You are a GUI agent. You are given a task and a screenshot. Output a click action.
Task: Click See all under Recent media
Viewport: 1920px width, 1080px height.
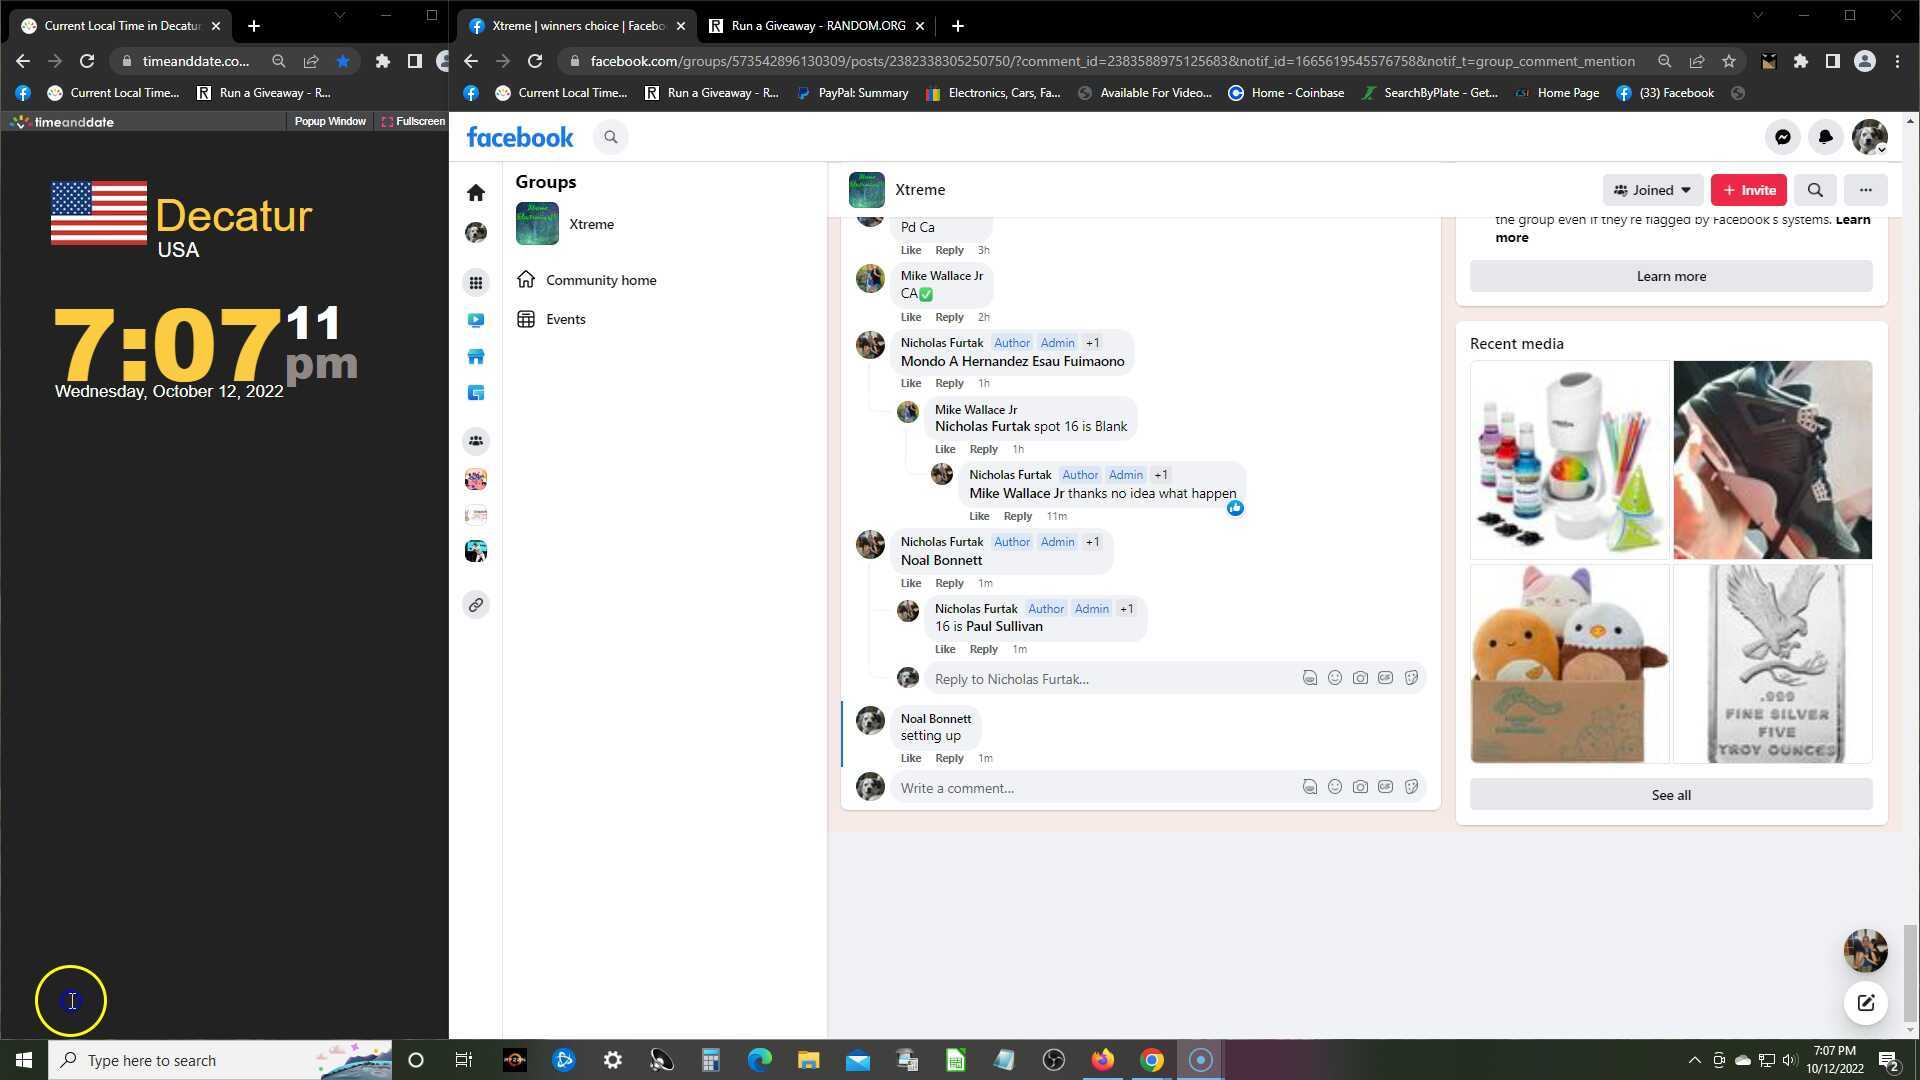[x=1670, y=795]
